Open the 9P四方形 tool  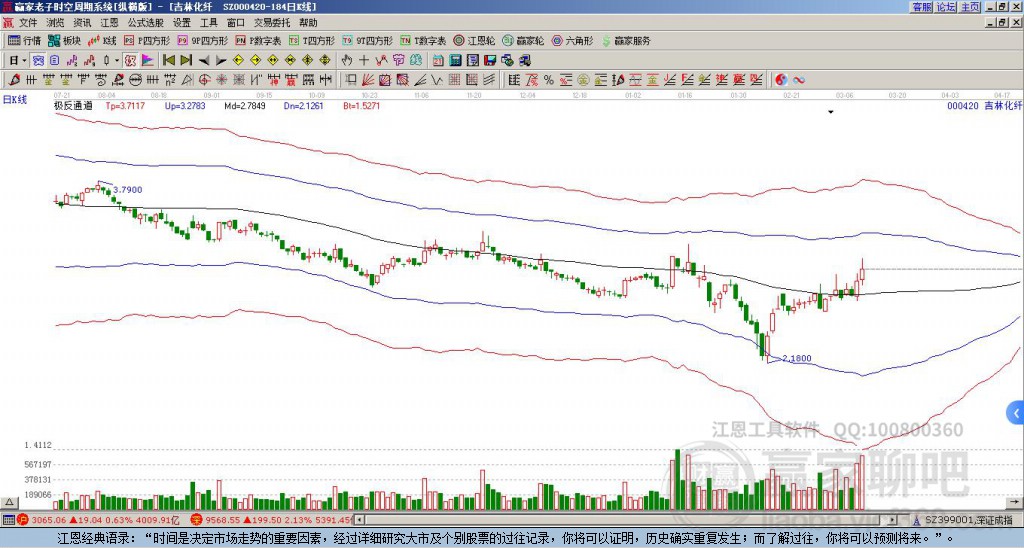tap(203, 40)
